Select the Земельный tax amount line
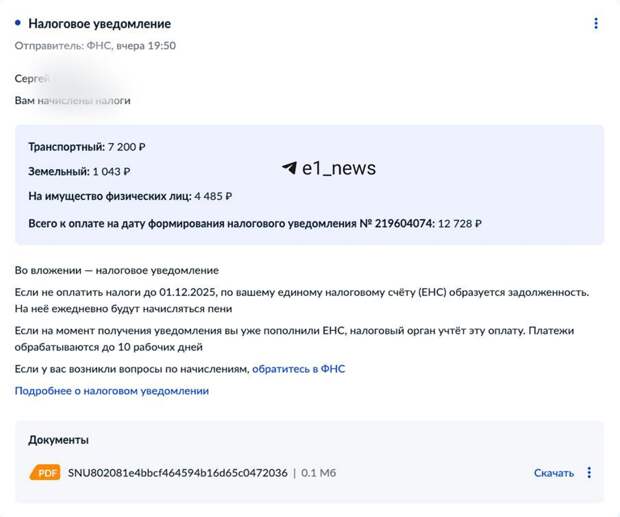Viewport: 620px width, 517px height. tap(79, 172)
